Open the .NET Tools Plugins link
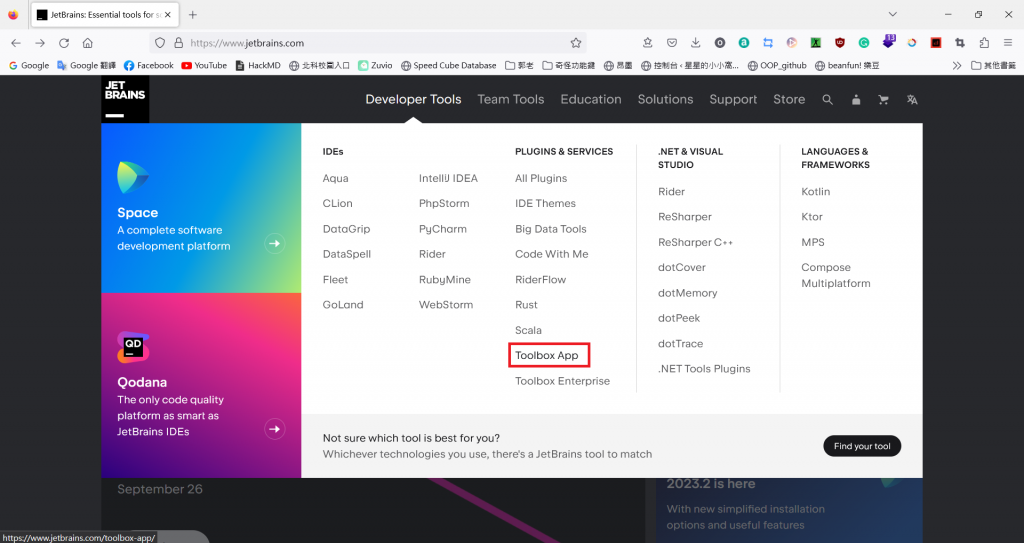The width and height of the screenshot is (1024, 543). coord(704,369)
